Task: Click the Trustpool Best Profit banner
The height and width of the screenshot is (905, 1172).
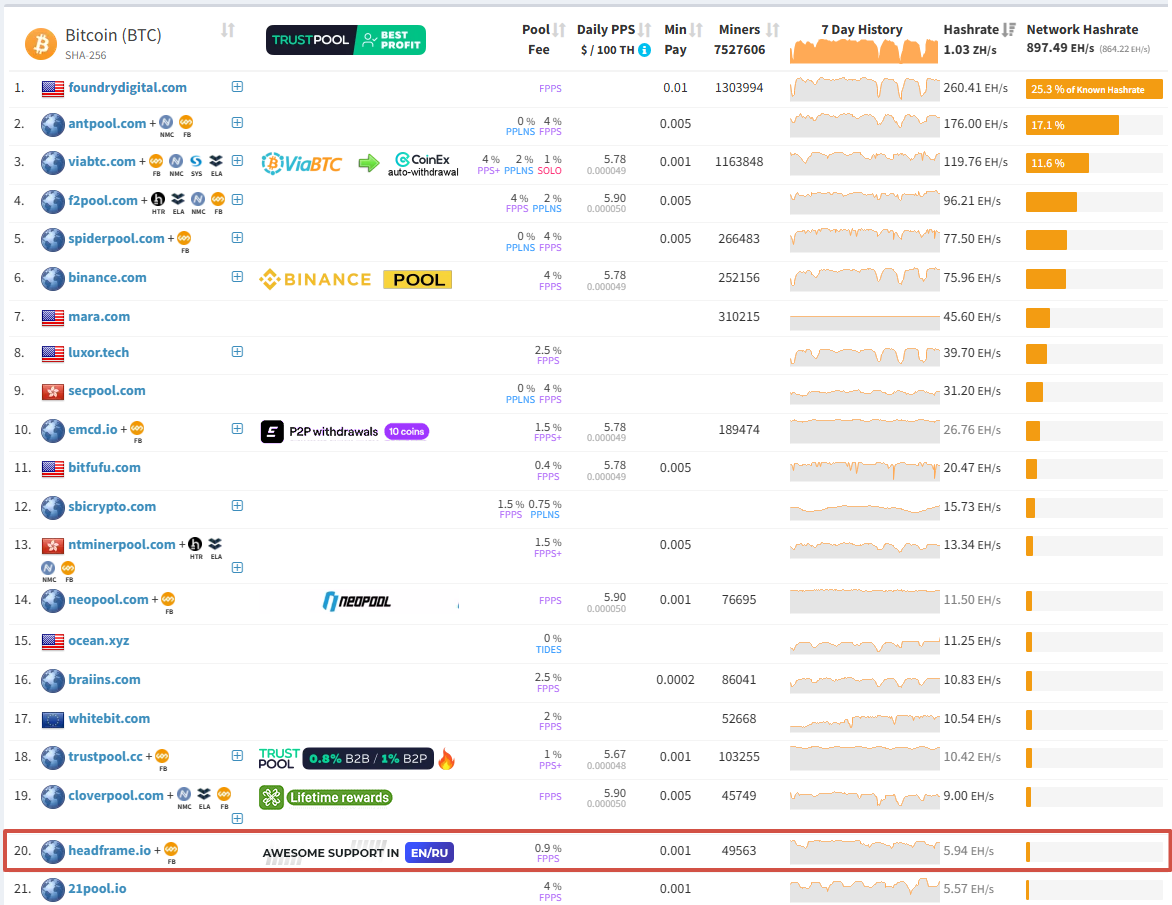Action: click(x=346, y=40)
